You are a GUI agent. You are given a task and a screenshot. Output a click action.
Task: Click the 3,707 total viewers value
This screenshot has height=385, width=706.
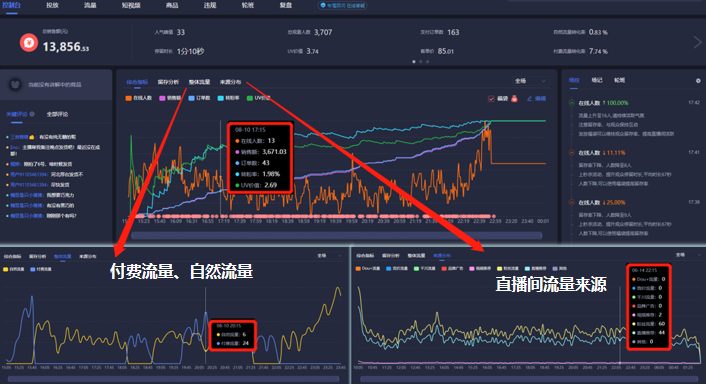coord(323,32)
